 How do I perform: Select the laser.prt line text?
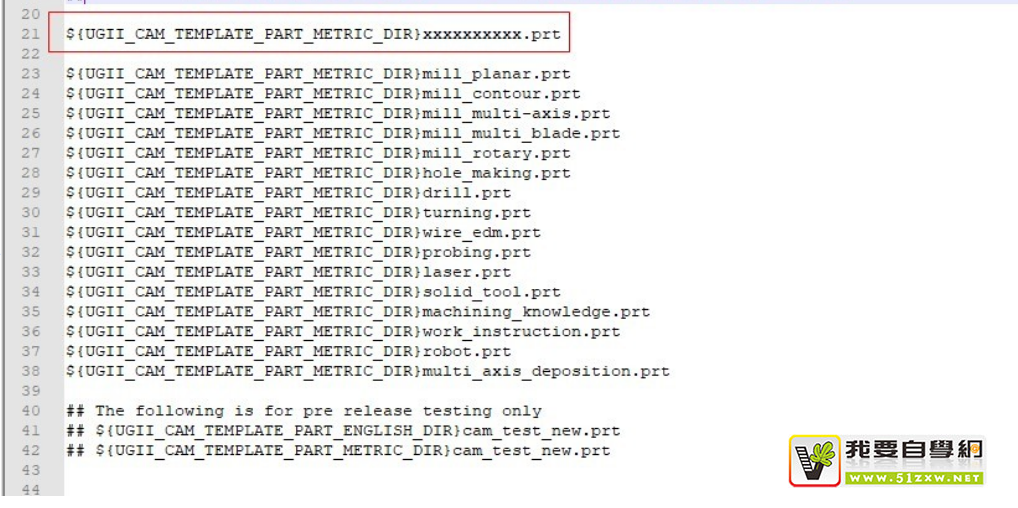point(288,272)
